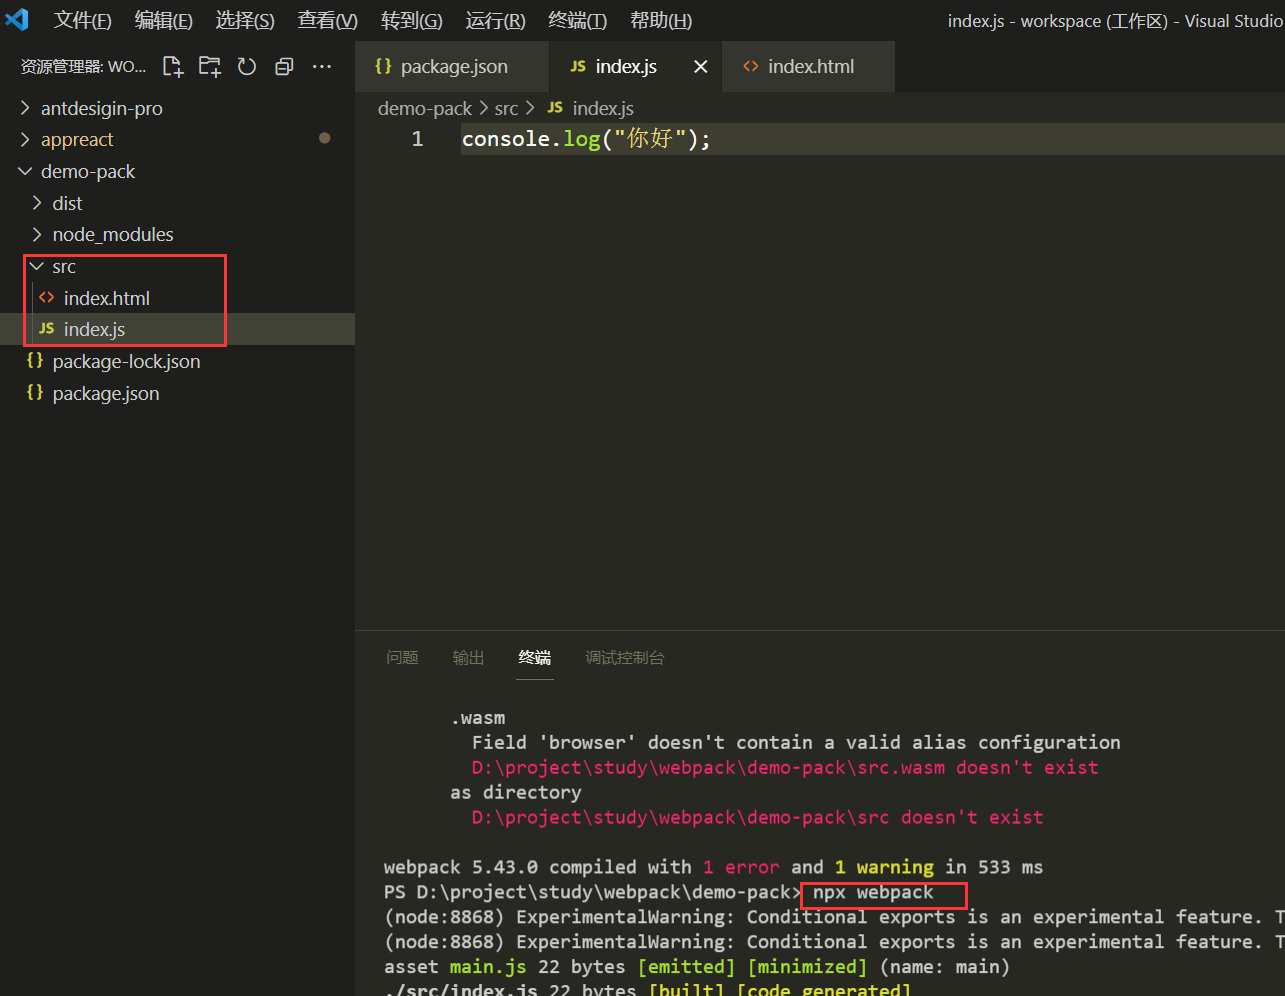Click the explorer header title 资源管理器

(x=83, y=67)
